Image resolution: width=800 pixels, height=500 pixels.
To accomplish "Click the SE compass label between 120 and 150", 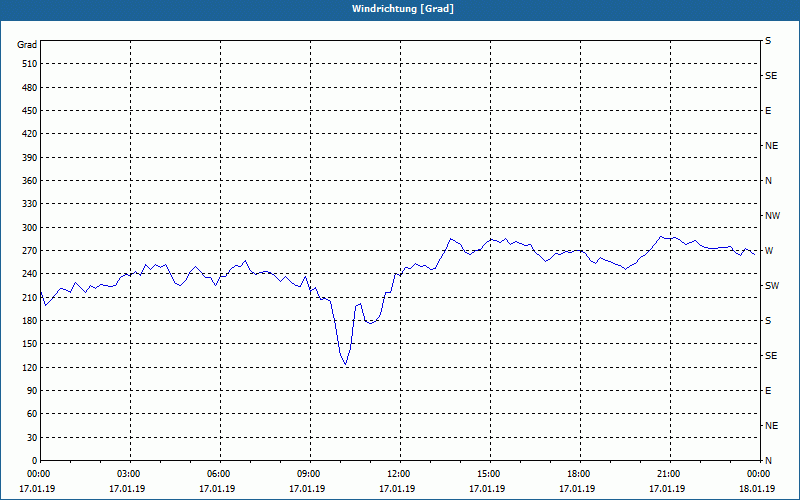I will click(x=771, y=356).
